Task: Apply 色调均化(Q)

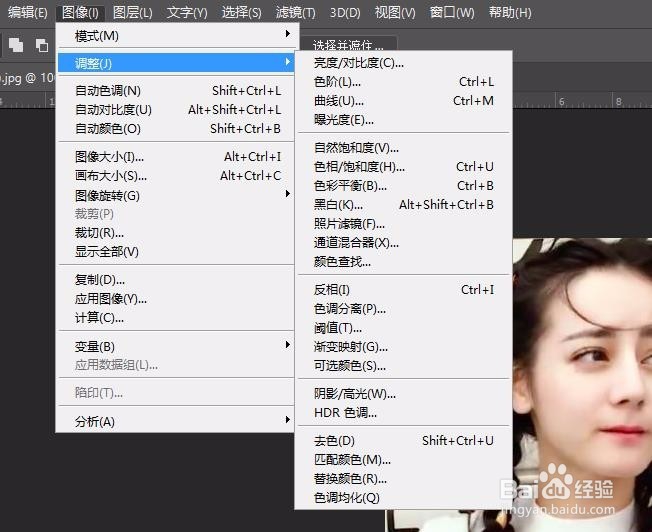Action: (403, 497)
